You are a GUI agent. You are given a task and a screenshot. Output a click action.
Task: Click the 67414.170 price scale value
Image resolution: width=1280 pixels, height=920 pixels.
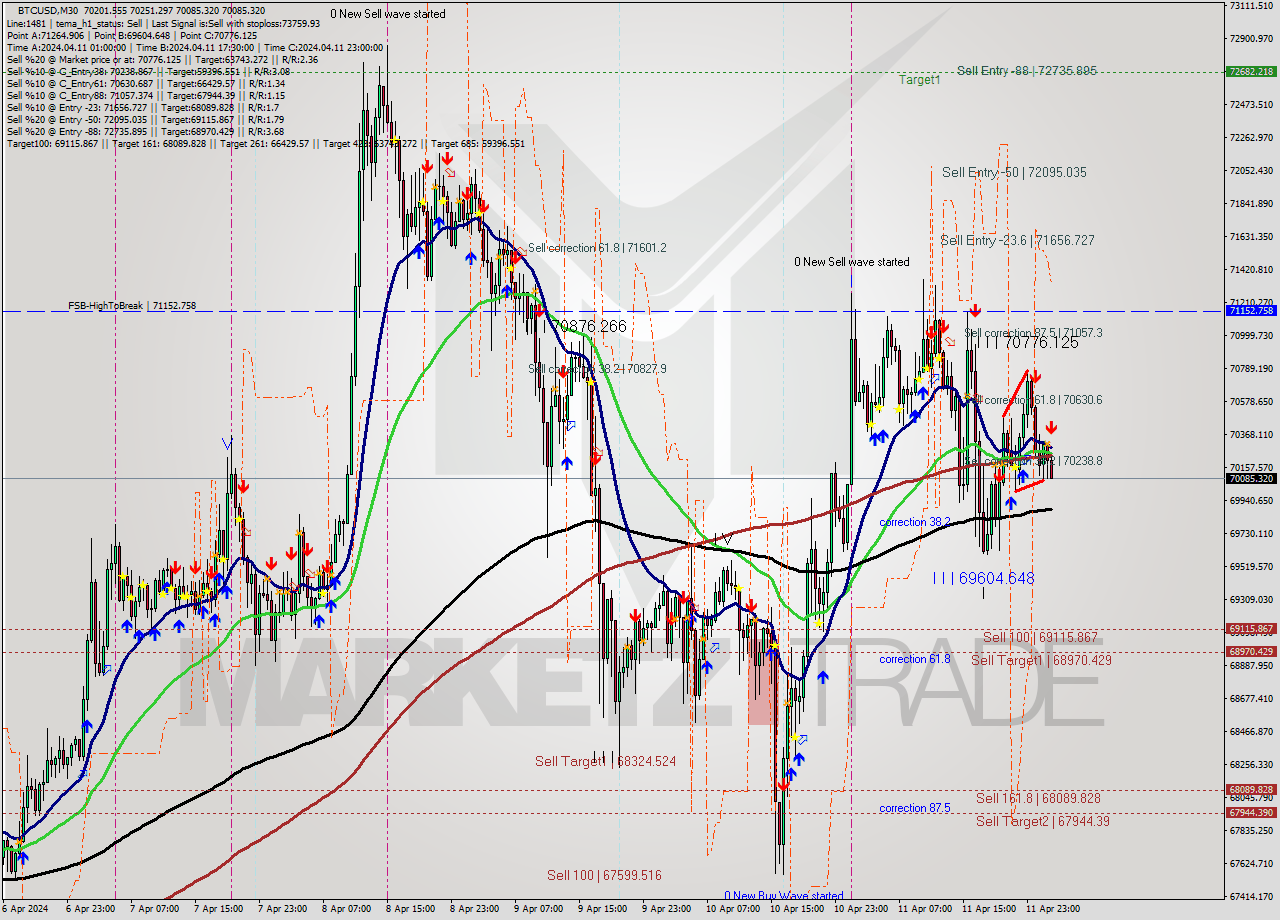point(1250,897)
